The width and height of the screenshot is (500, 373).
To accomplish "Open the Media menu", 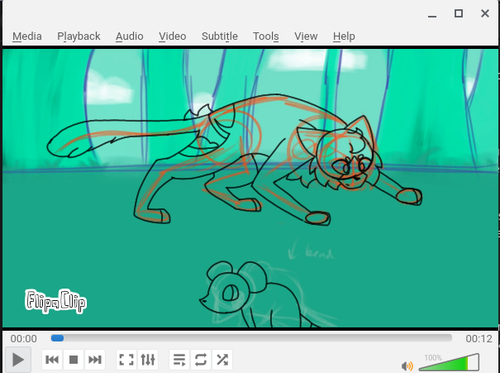I will (x=27, y=36).
